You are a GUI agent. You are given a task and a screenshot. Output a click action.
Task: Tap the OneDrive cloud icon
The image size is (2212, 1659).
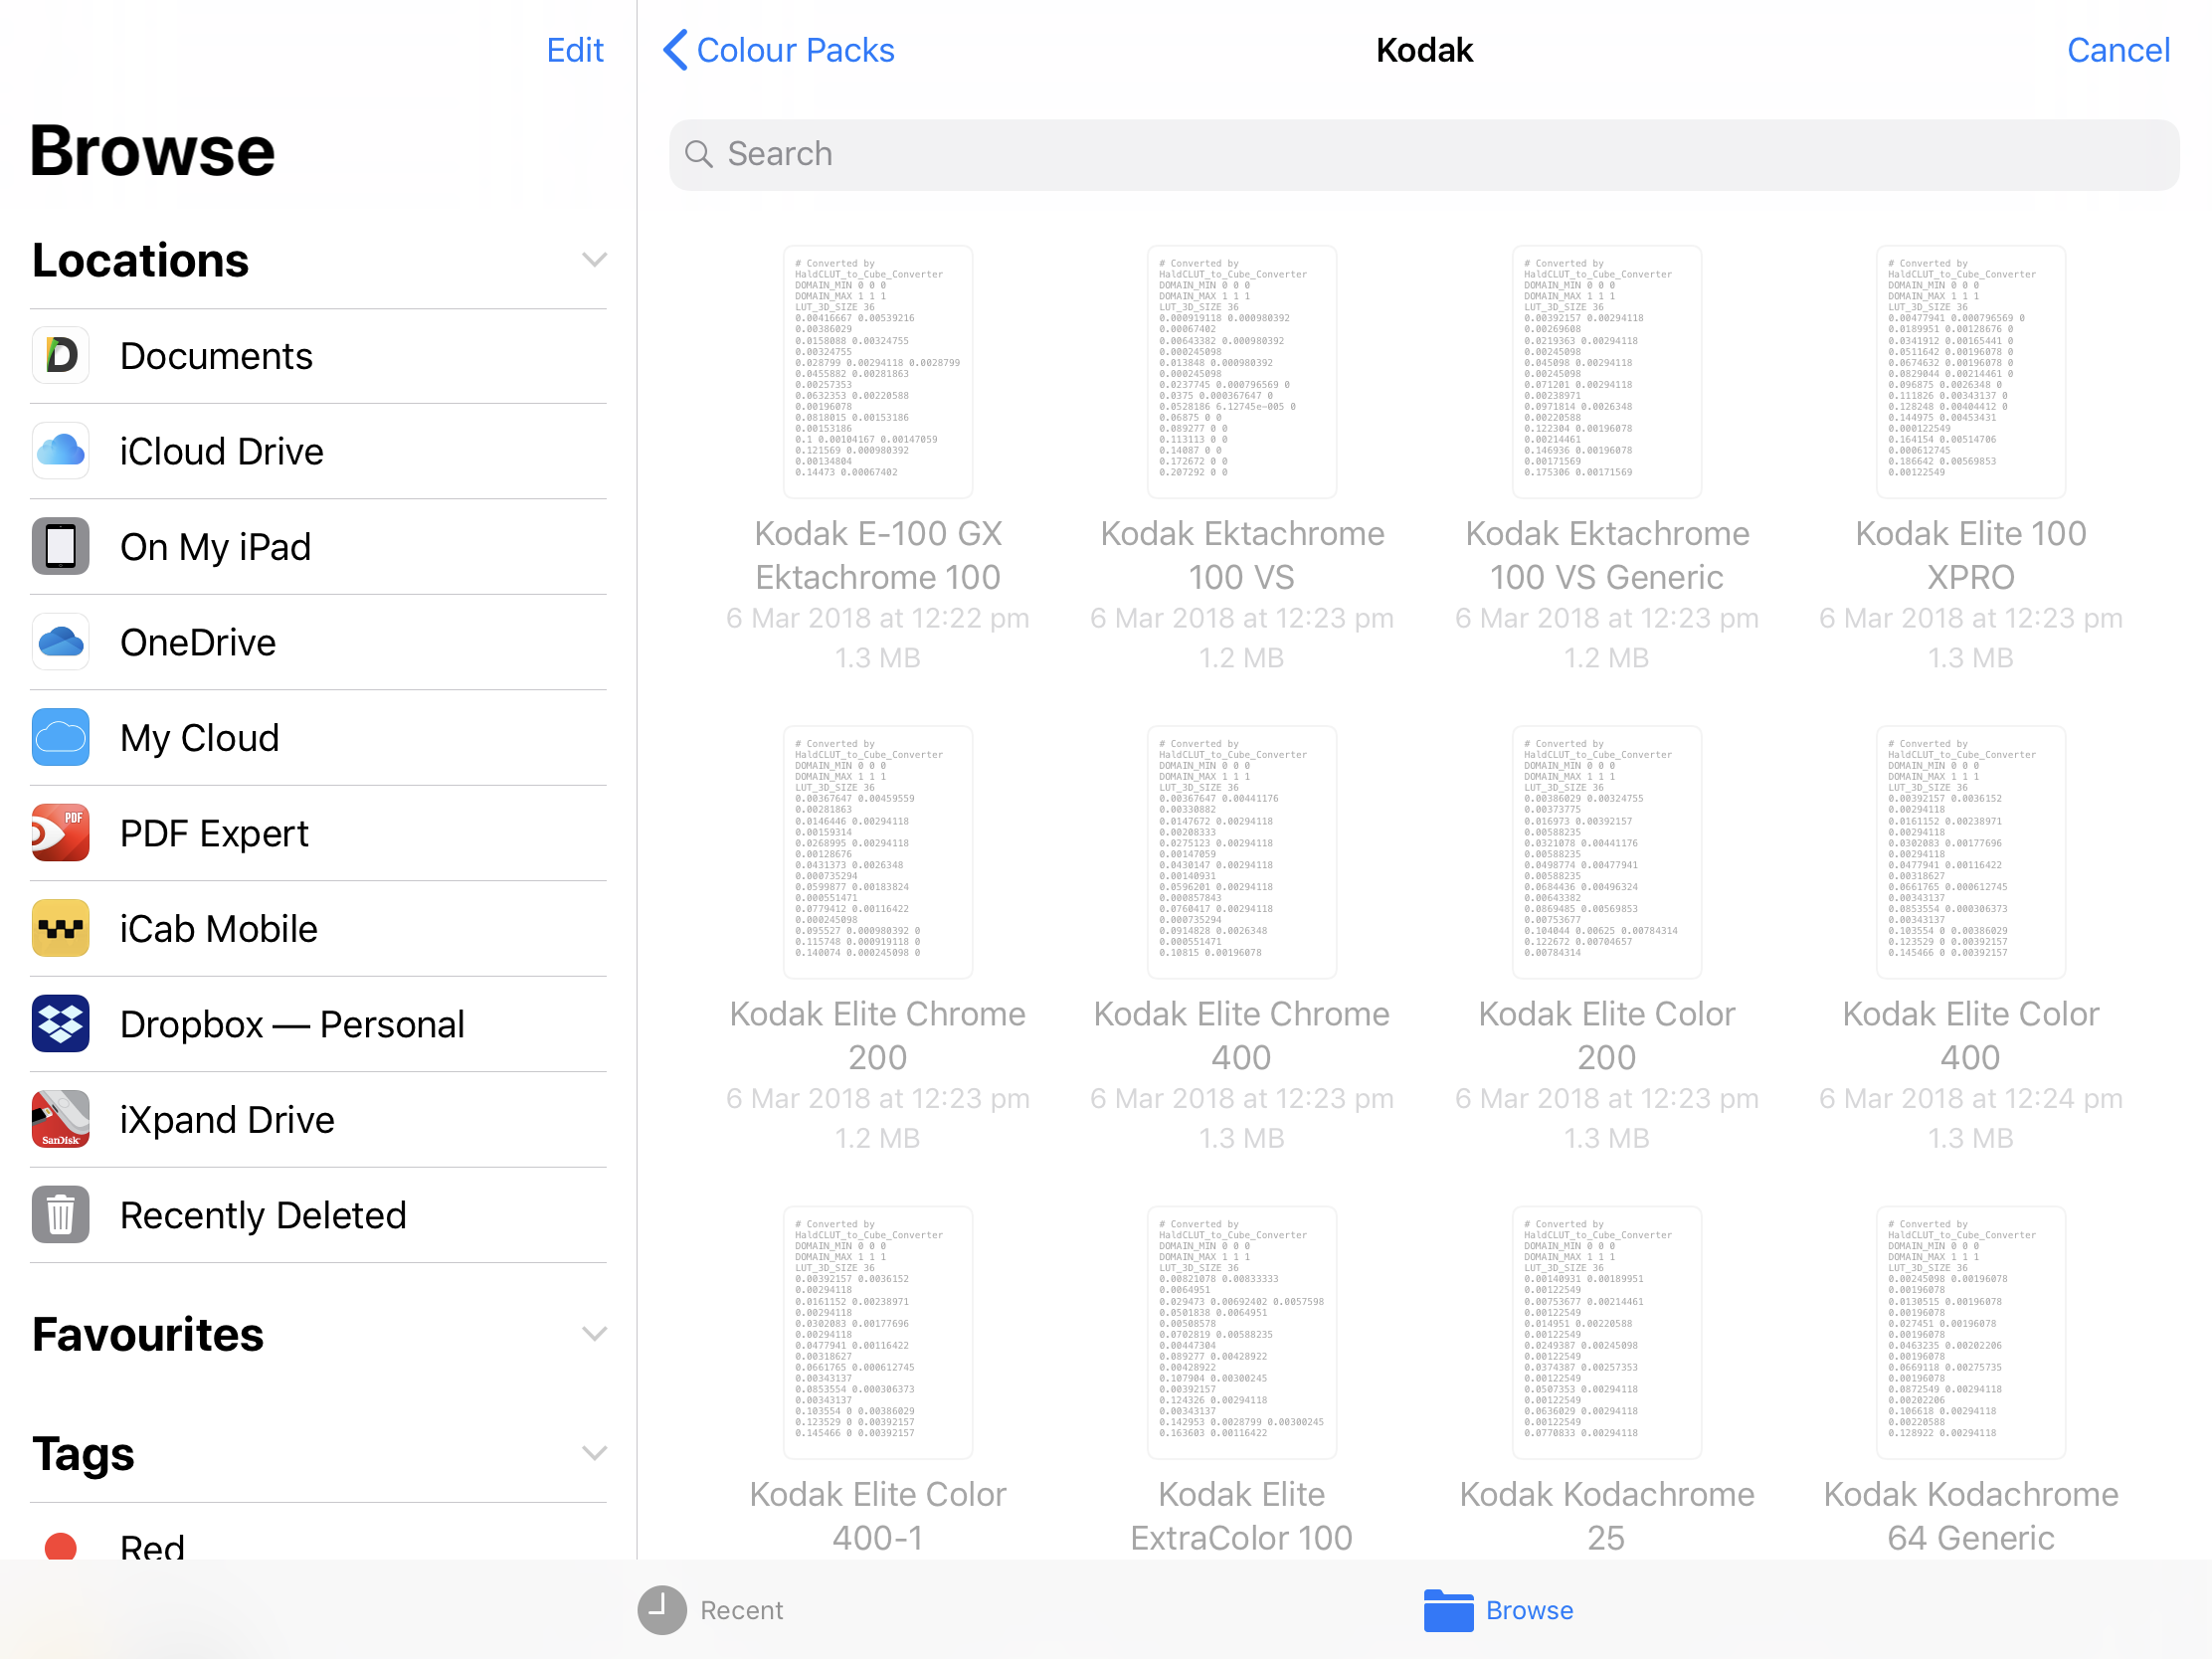(x=61, y=642)
